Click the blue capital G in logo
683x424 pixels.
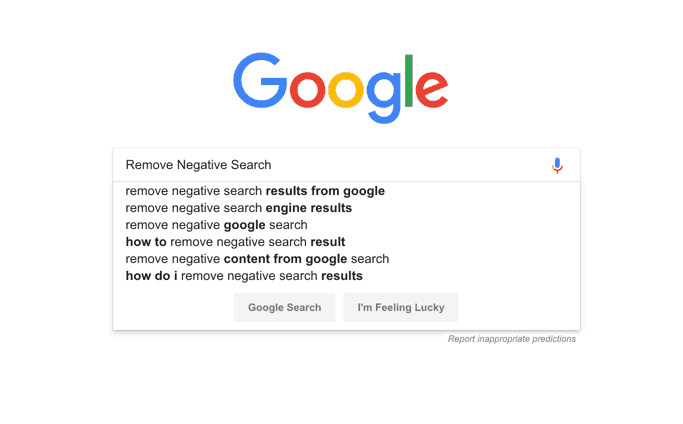[260, 81]
